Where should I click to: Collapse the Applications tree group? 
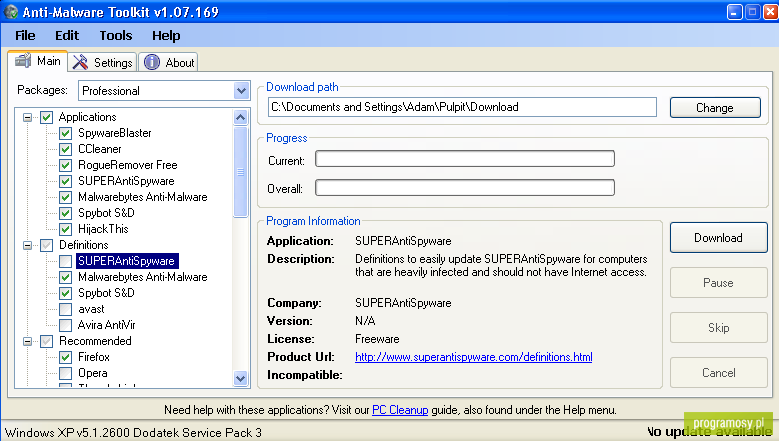click(x=28, y=118)
